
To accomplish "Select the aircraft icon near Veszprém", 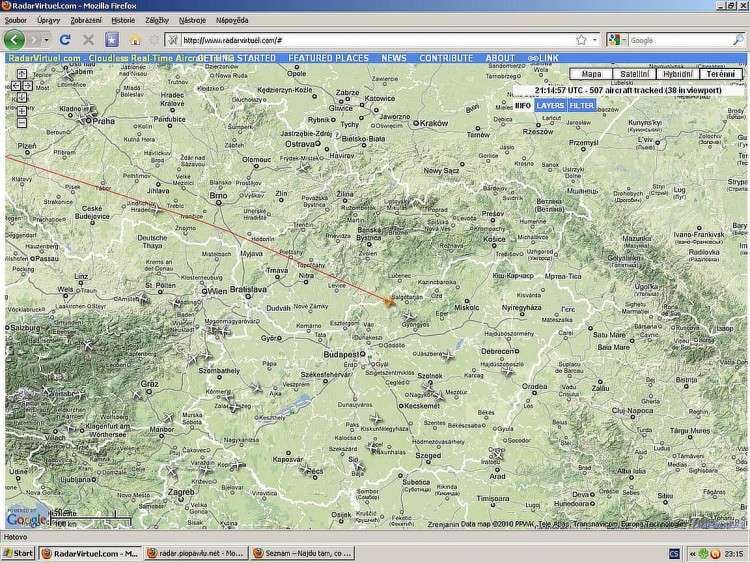I will [x=257, y=387].
